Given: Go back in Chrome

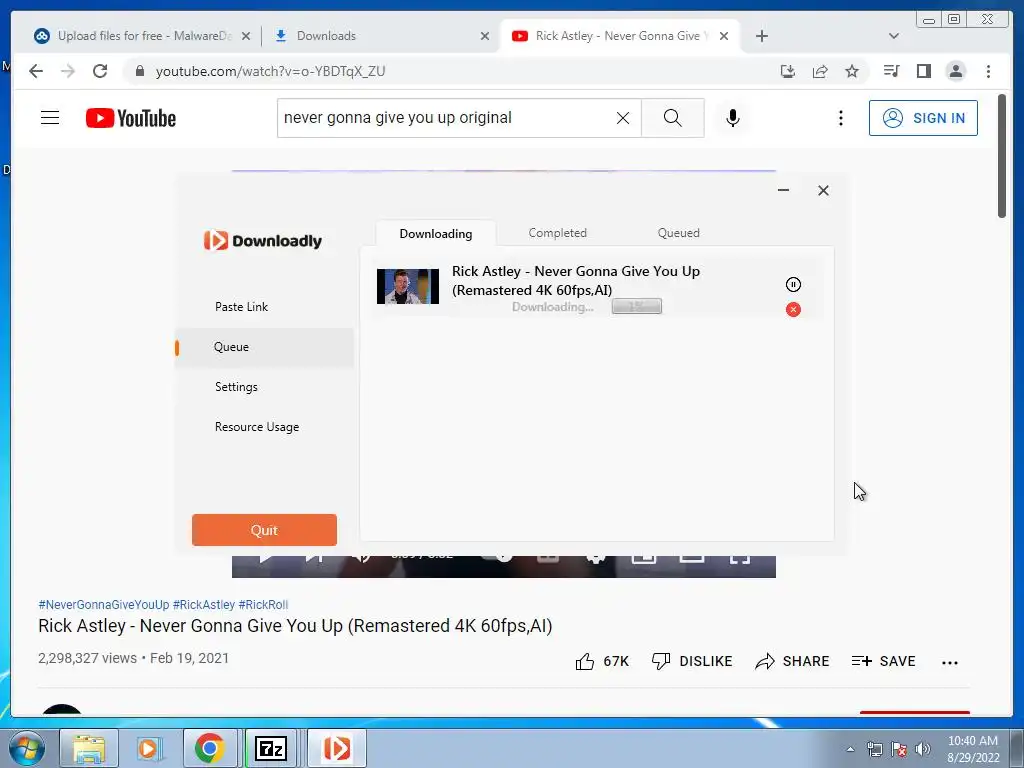Looking at the screenshot, I should click(36, 71).
